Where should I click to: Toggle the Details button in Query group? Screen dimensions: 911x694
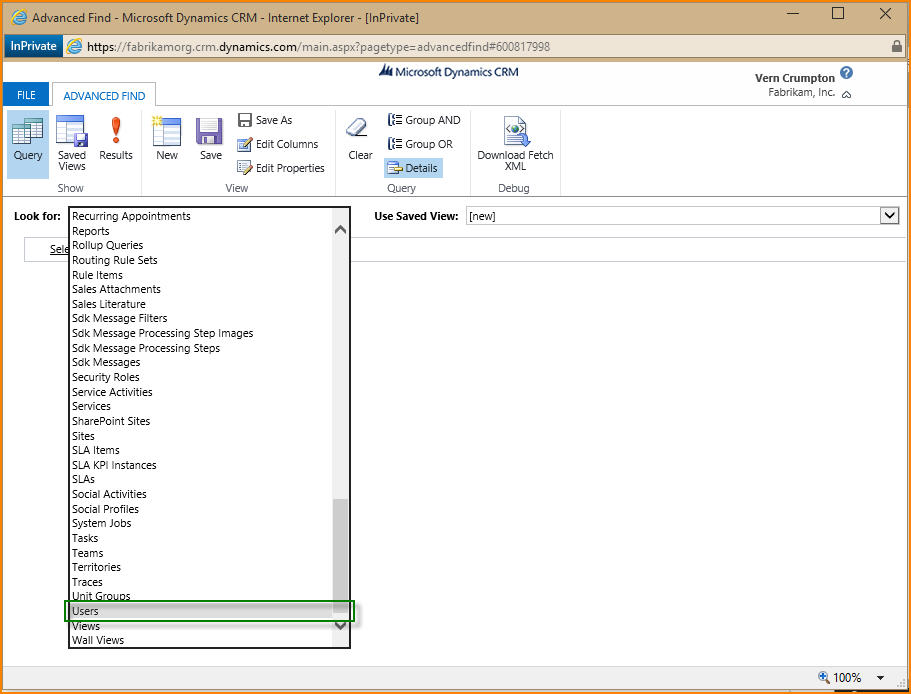413,168
